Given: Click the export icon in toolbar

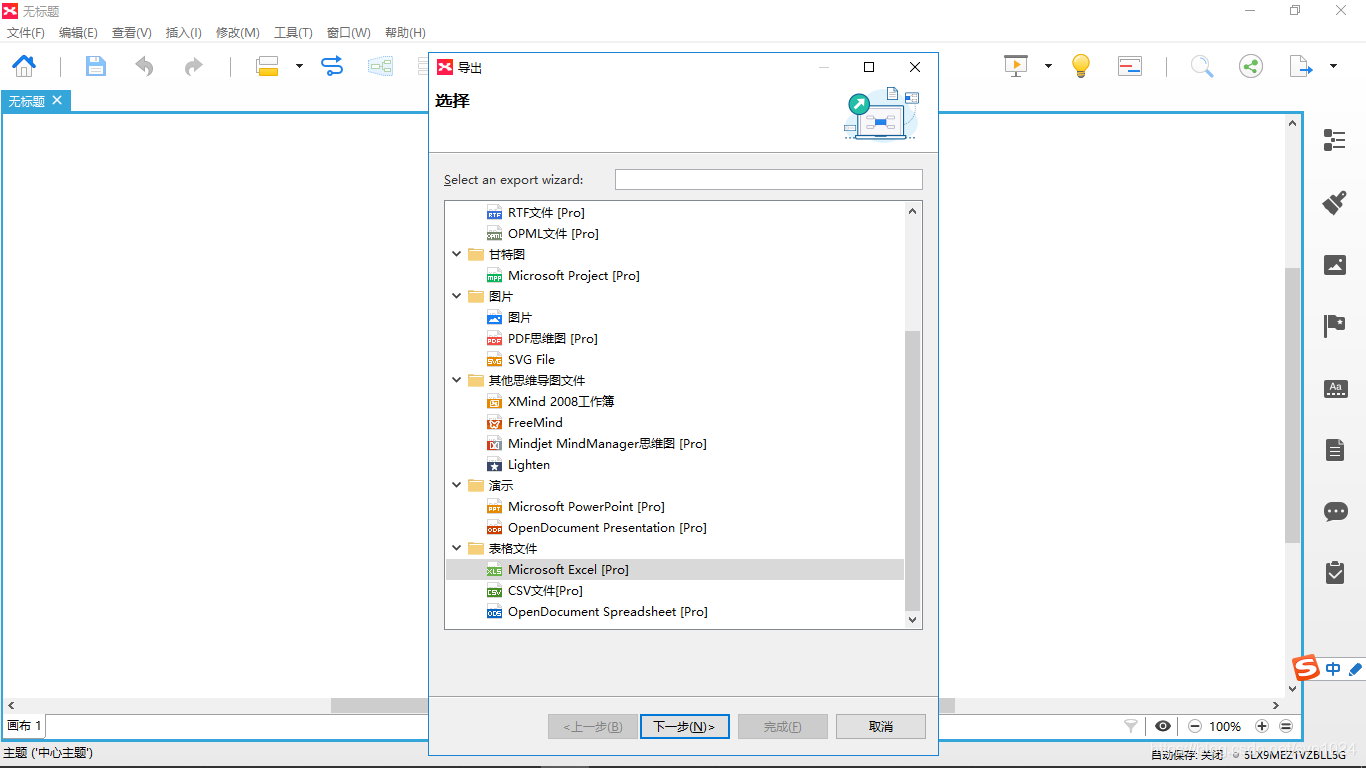Looking at the screenshot, I should pyautogui.click(x=1300, y=66).
